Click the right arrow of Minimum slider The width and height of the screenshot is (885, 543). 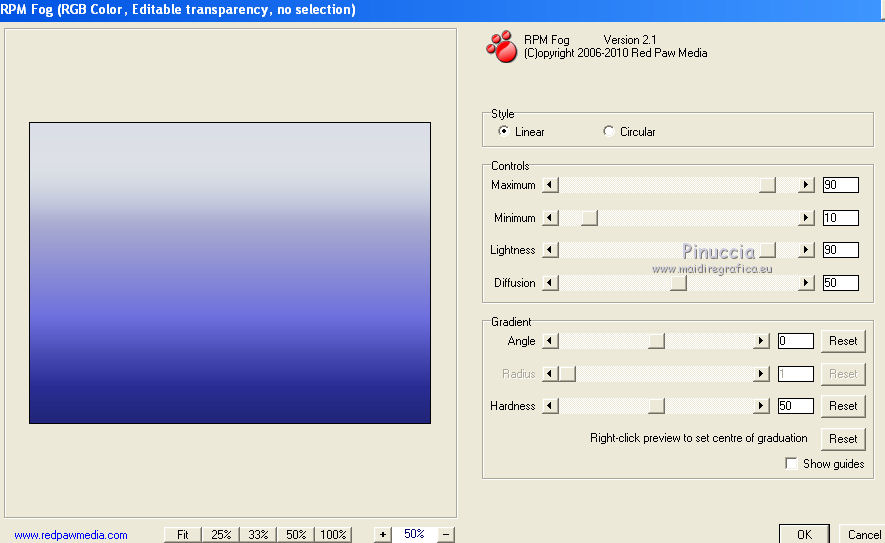(805, 217)
